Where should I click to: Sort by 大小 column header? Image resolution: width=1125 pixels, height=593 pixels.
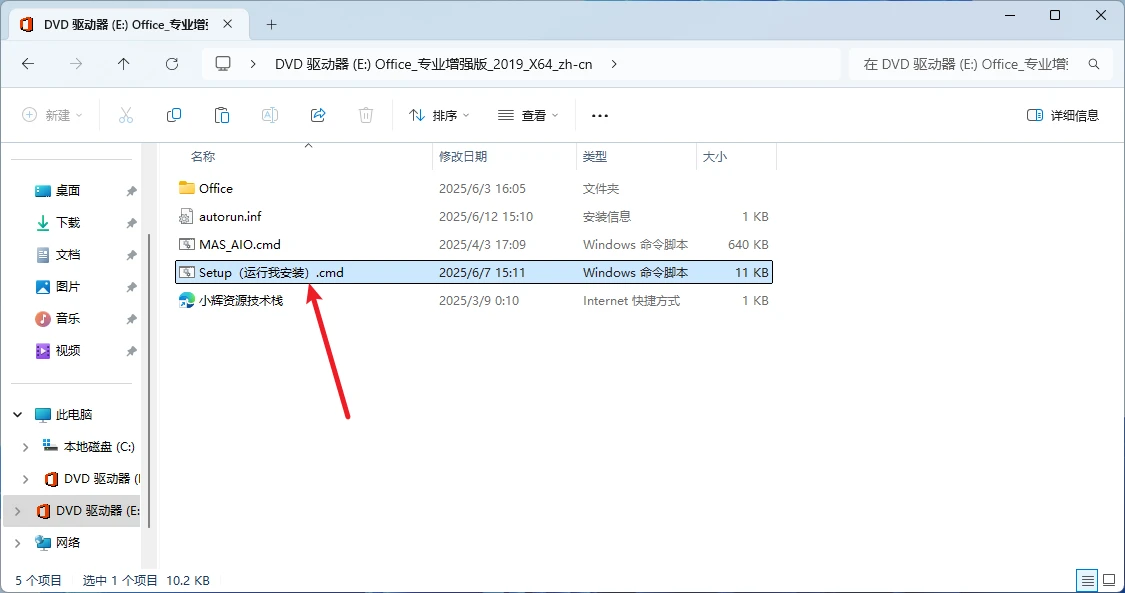click(x=715, y=156)
